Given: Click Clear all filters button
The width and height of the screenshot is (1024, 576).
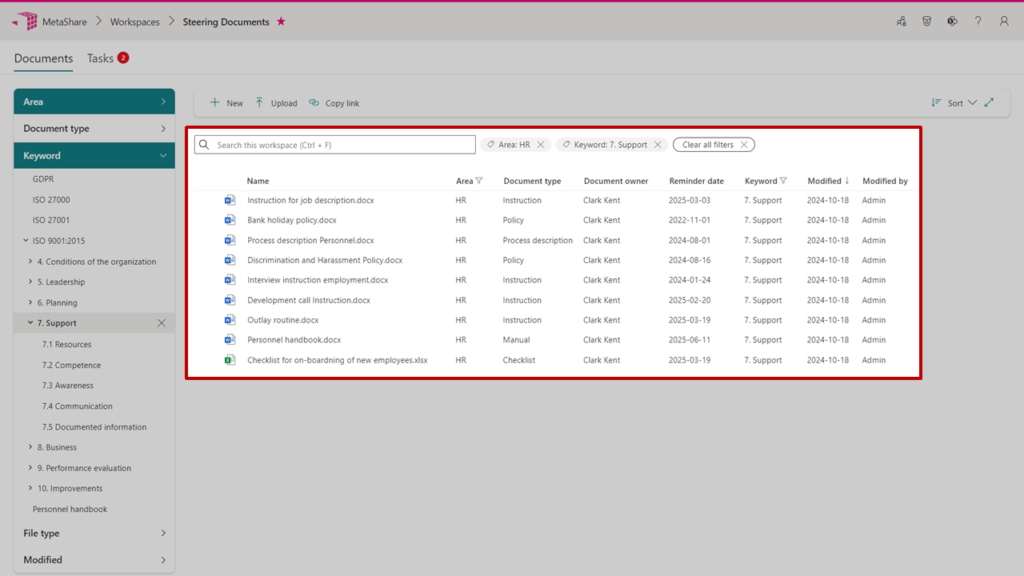Looking at the screenshot, I should click(x=713, y=145).
